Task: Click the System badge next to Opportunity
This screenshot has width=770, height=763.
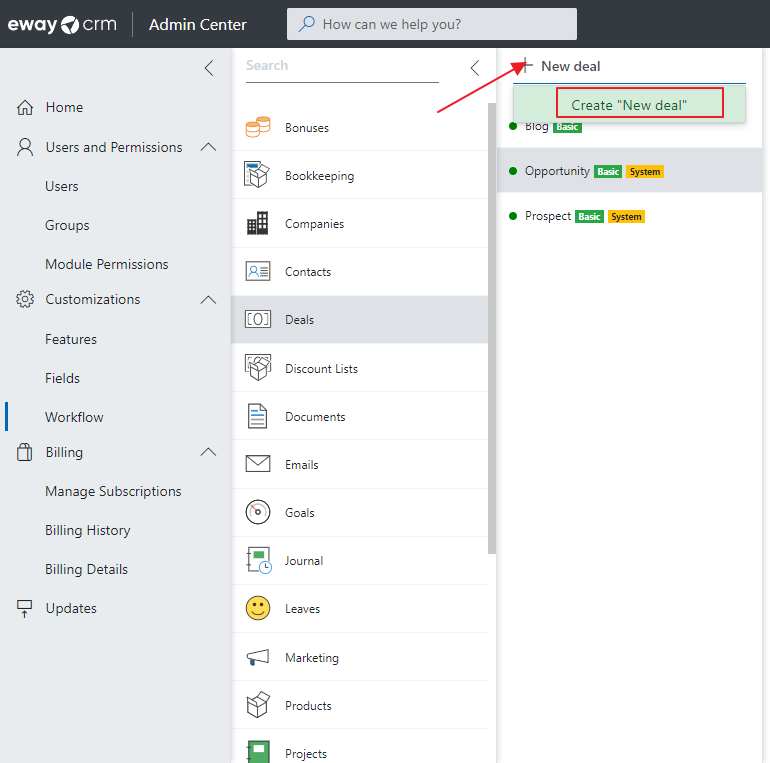Action: [x=645, y=171]
